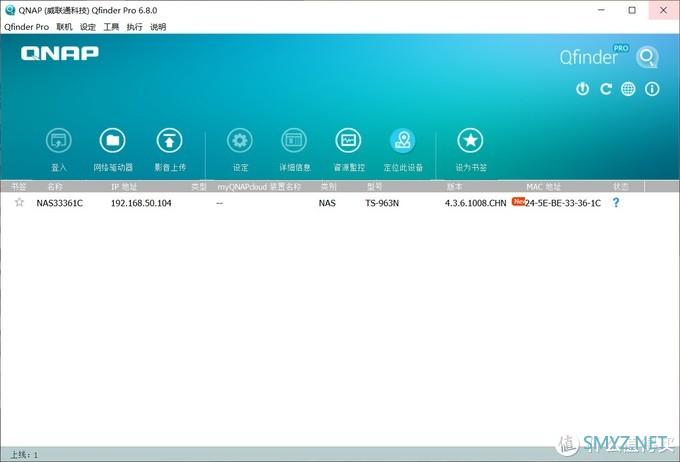This screenshot has width=680, height=462.
Task: Click the Locate This Device icon
Action: coord(403,141)
